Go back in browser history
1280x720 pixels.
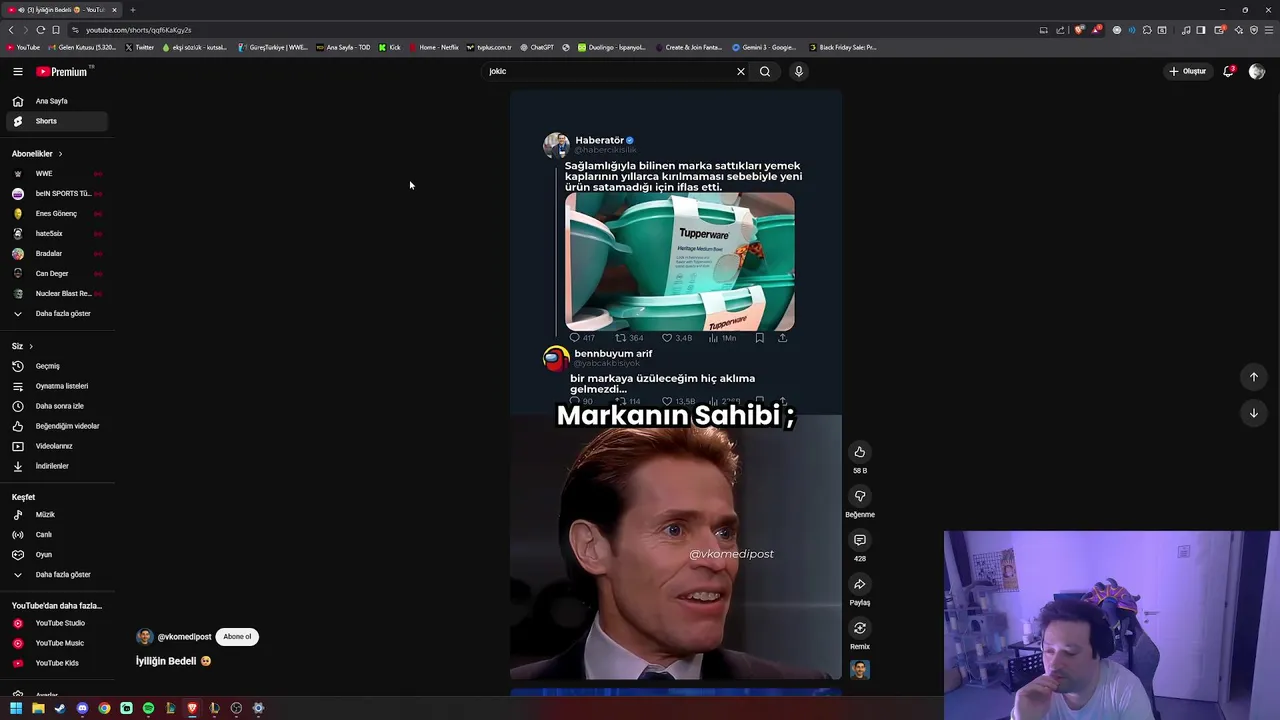11,30
